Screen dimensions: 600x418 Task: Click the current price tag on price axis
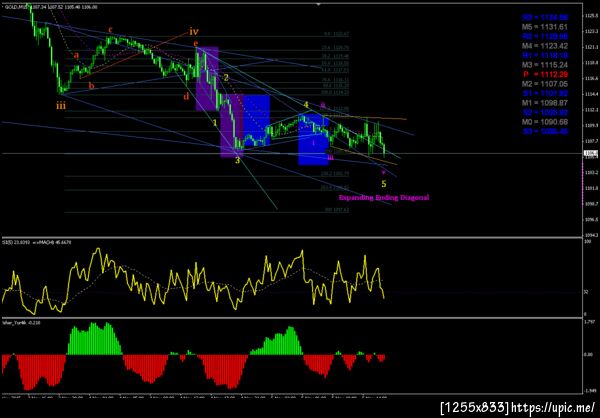pos(591,153)
